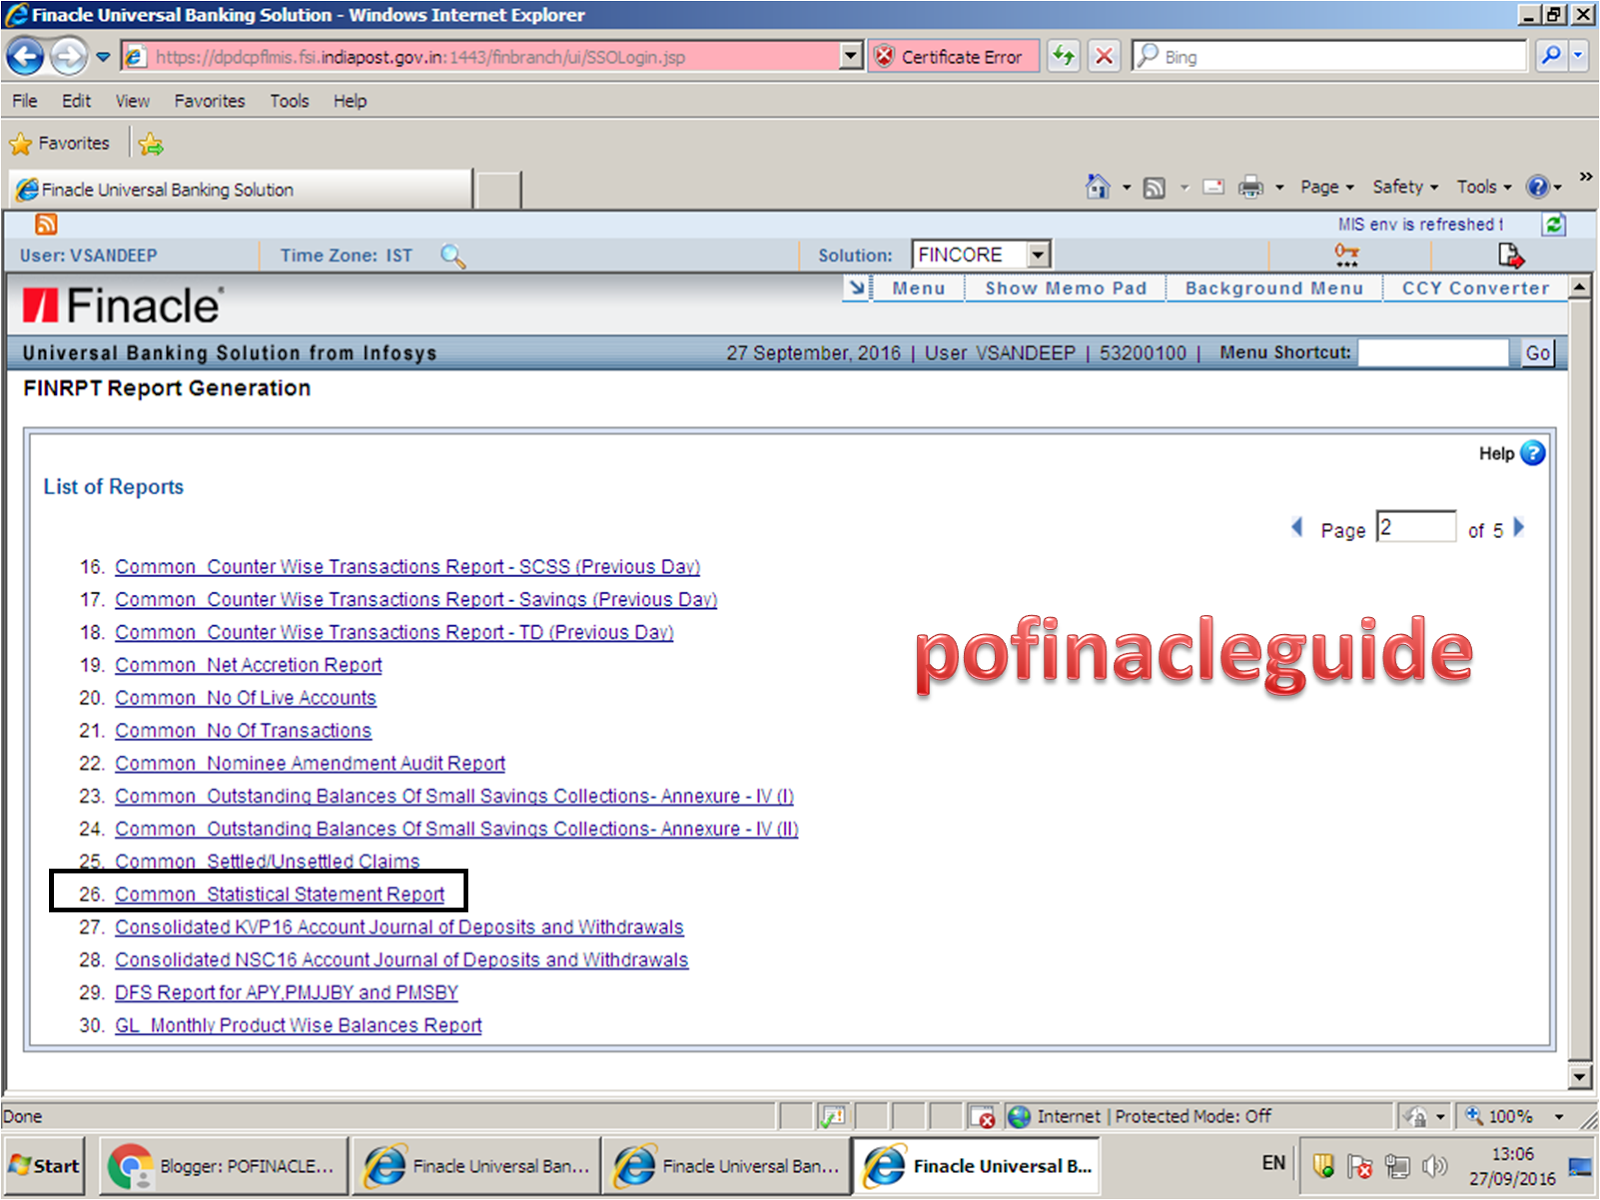Click the Print icon in command bar
Image resolution: width=1600 pixels, height=1200 pixels.
click(x=1250, y=187)
